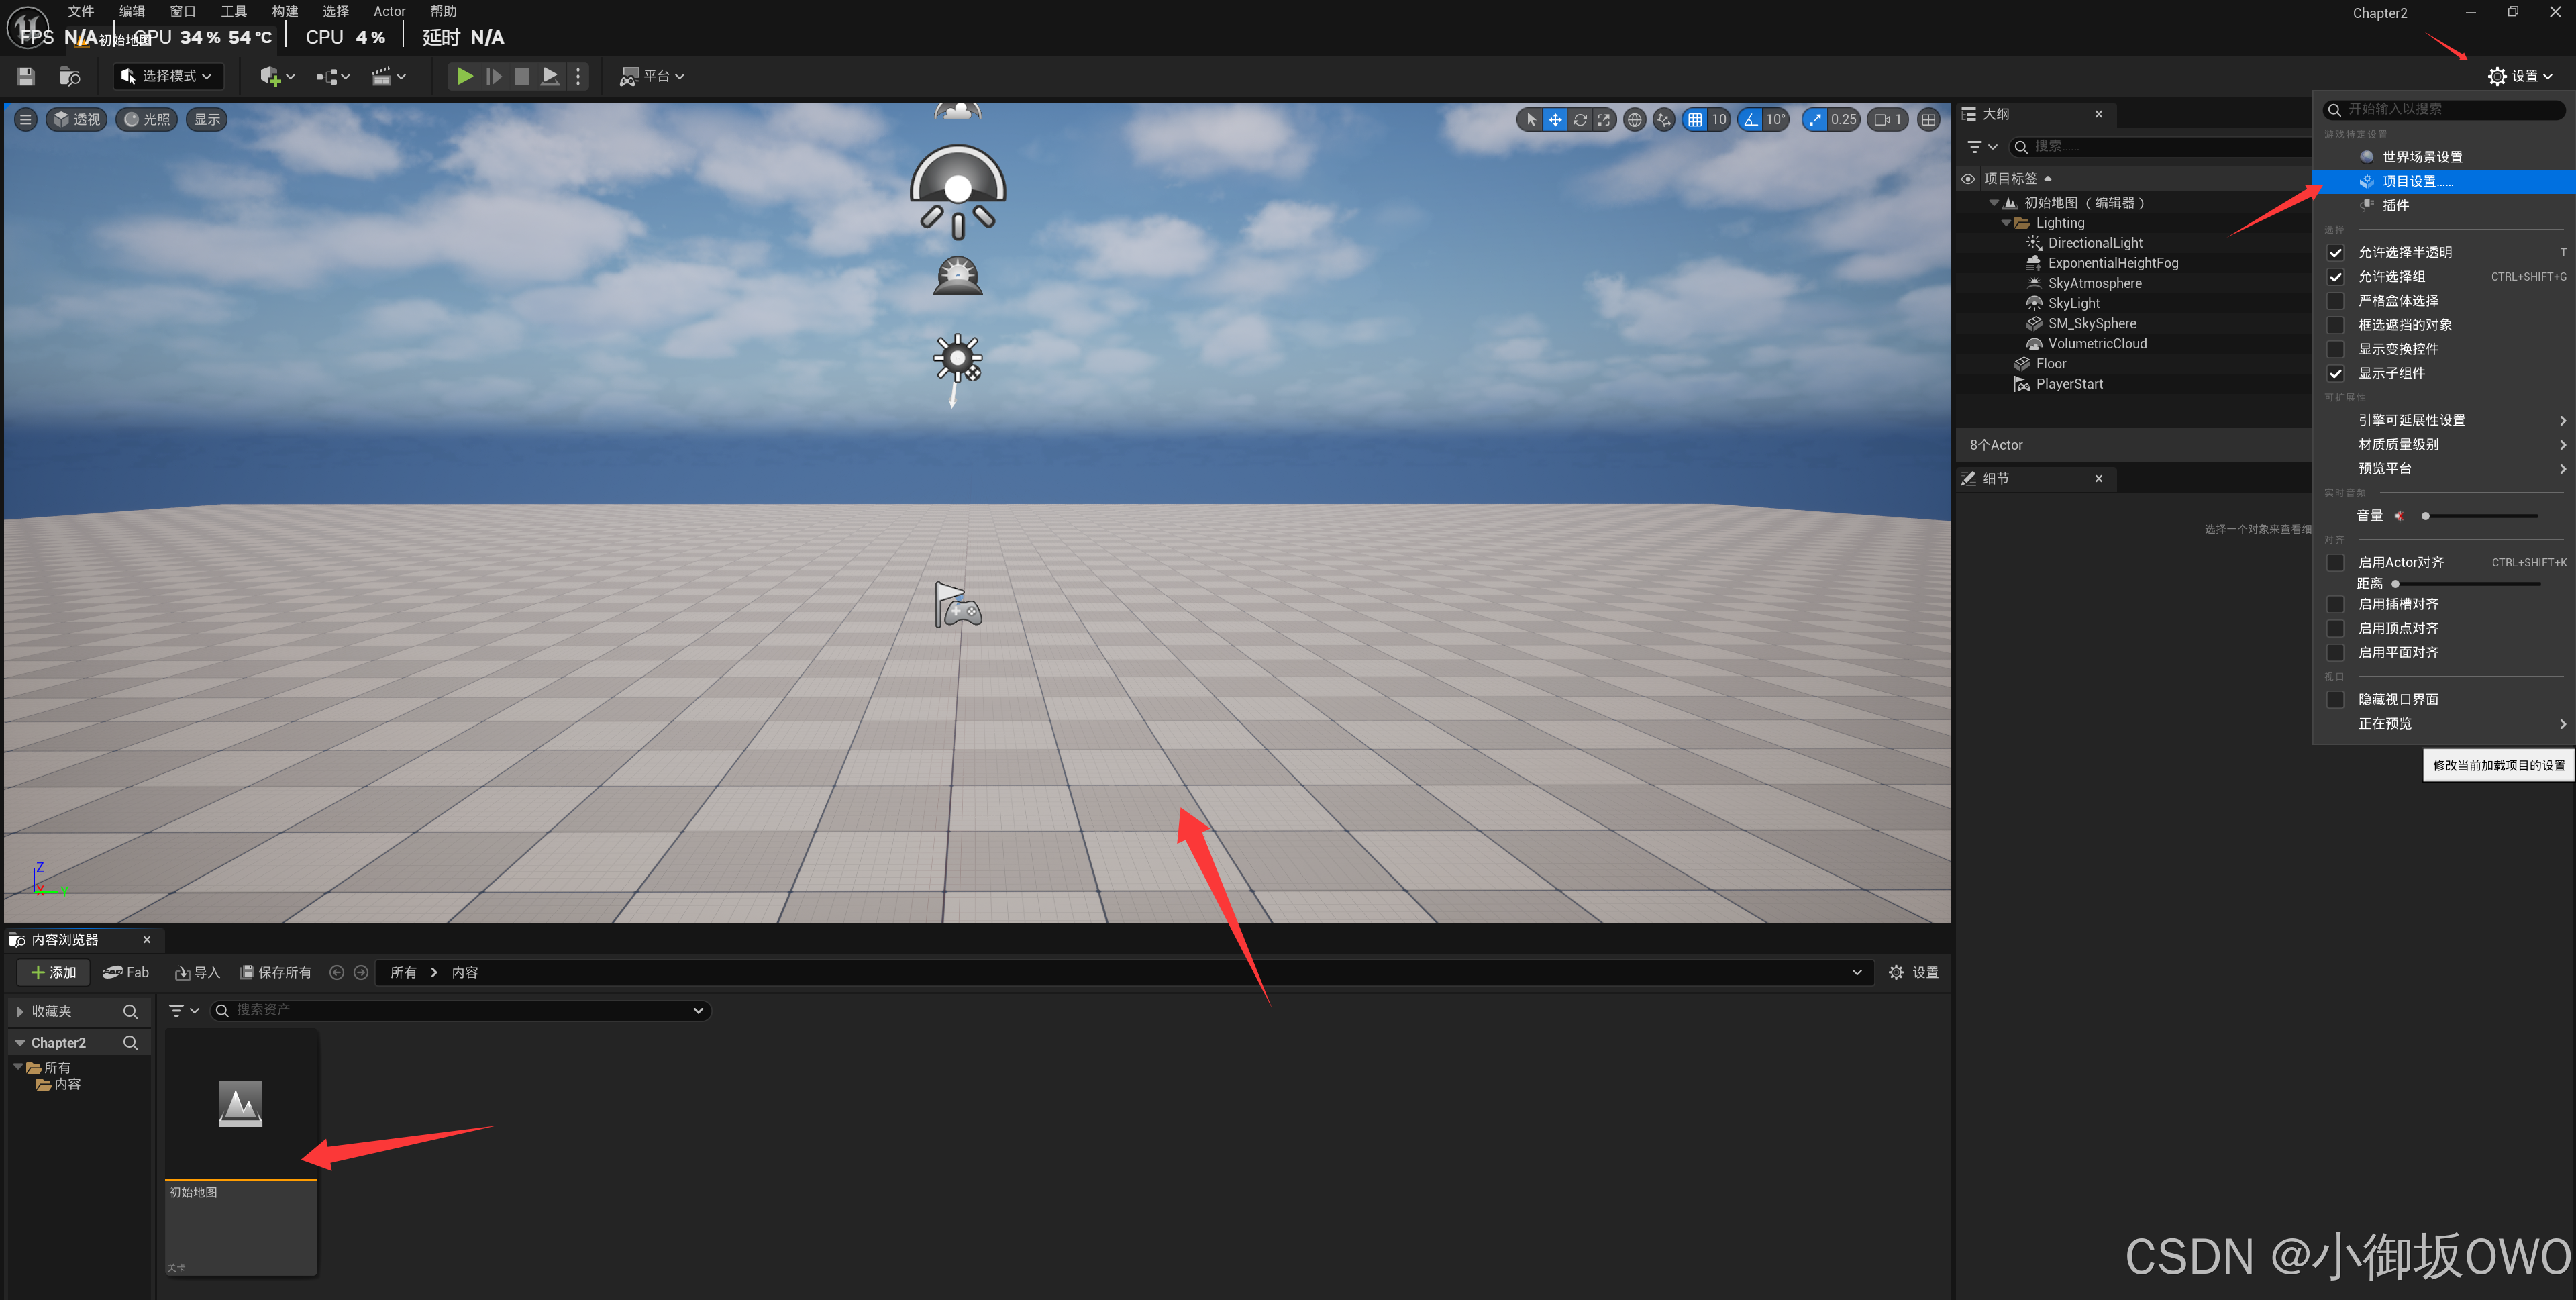
Task: Toggle grid snapping icon in viewport
Action: (1695, 120)
